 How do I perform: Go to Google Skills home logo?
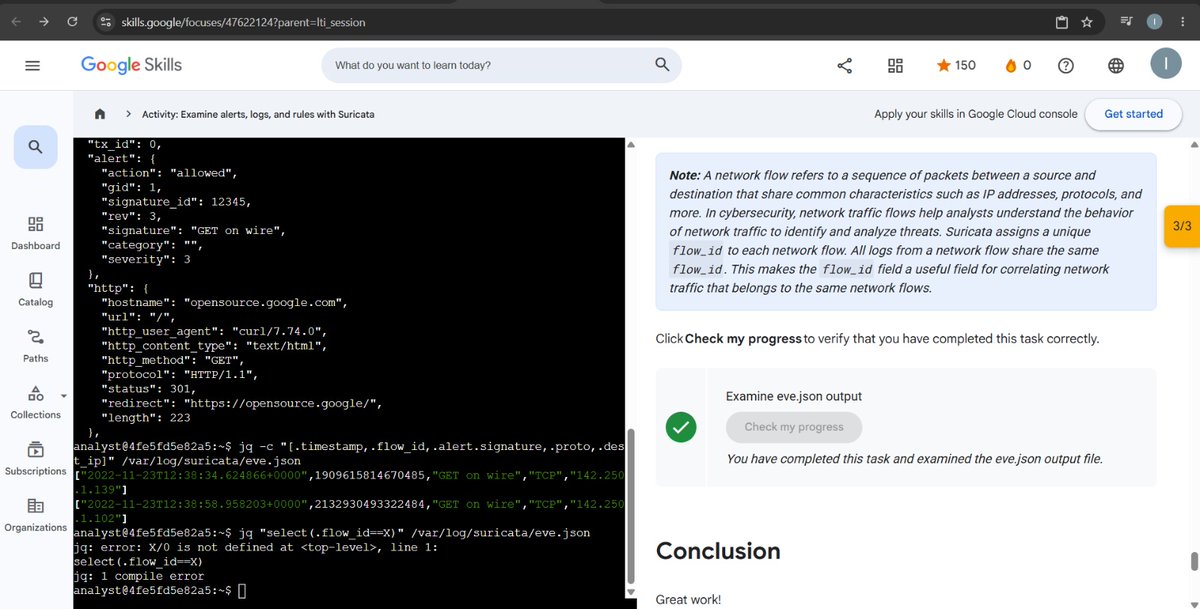[x=131, y=65]
